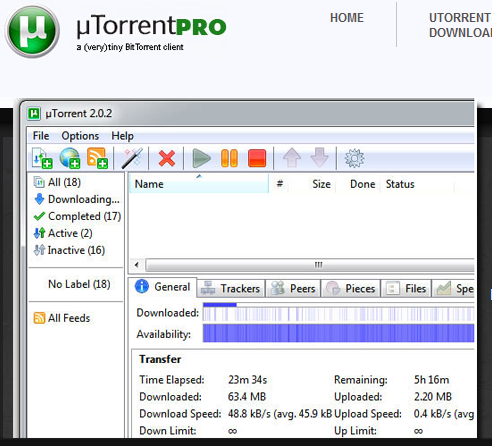Open the Create New Torrent wand icon
Image resolution: width=492 pixels, height=446 pixels.
click(132, 158)
